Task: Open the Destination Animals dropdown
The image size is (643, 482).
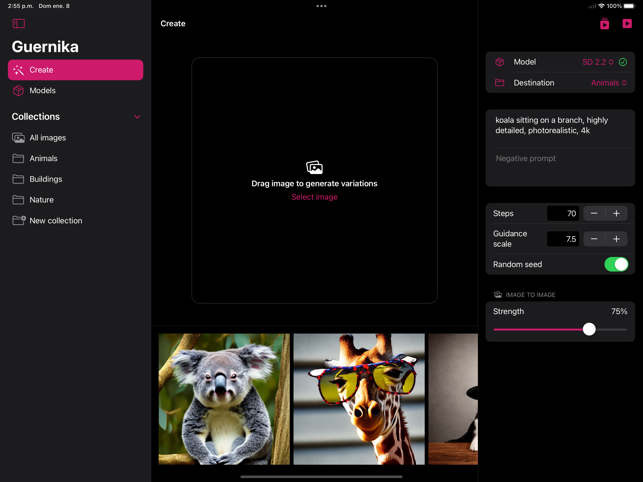Action: 609,83
